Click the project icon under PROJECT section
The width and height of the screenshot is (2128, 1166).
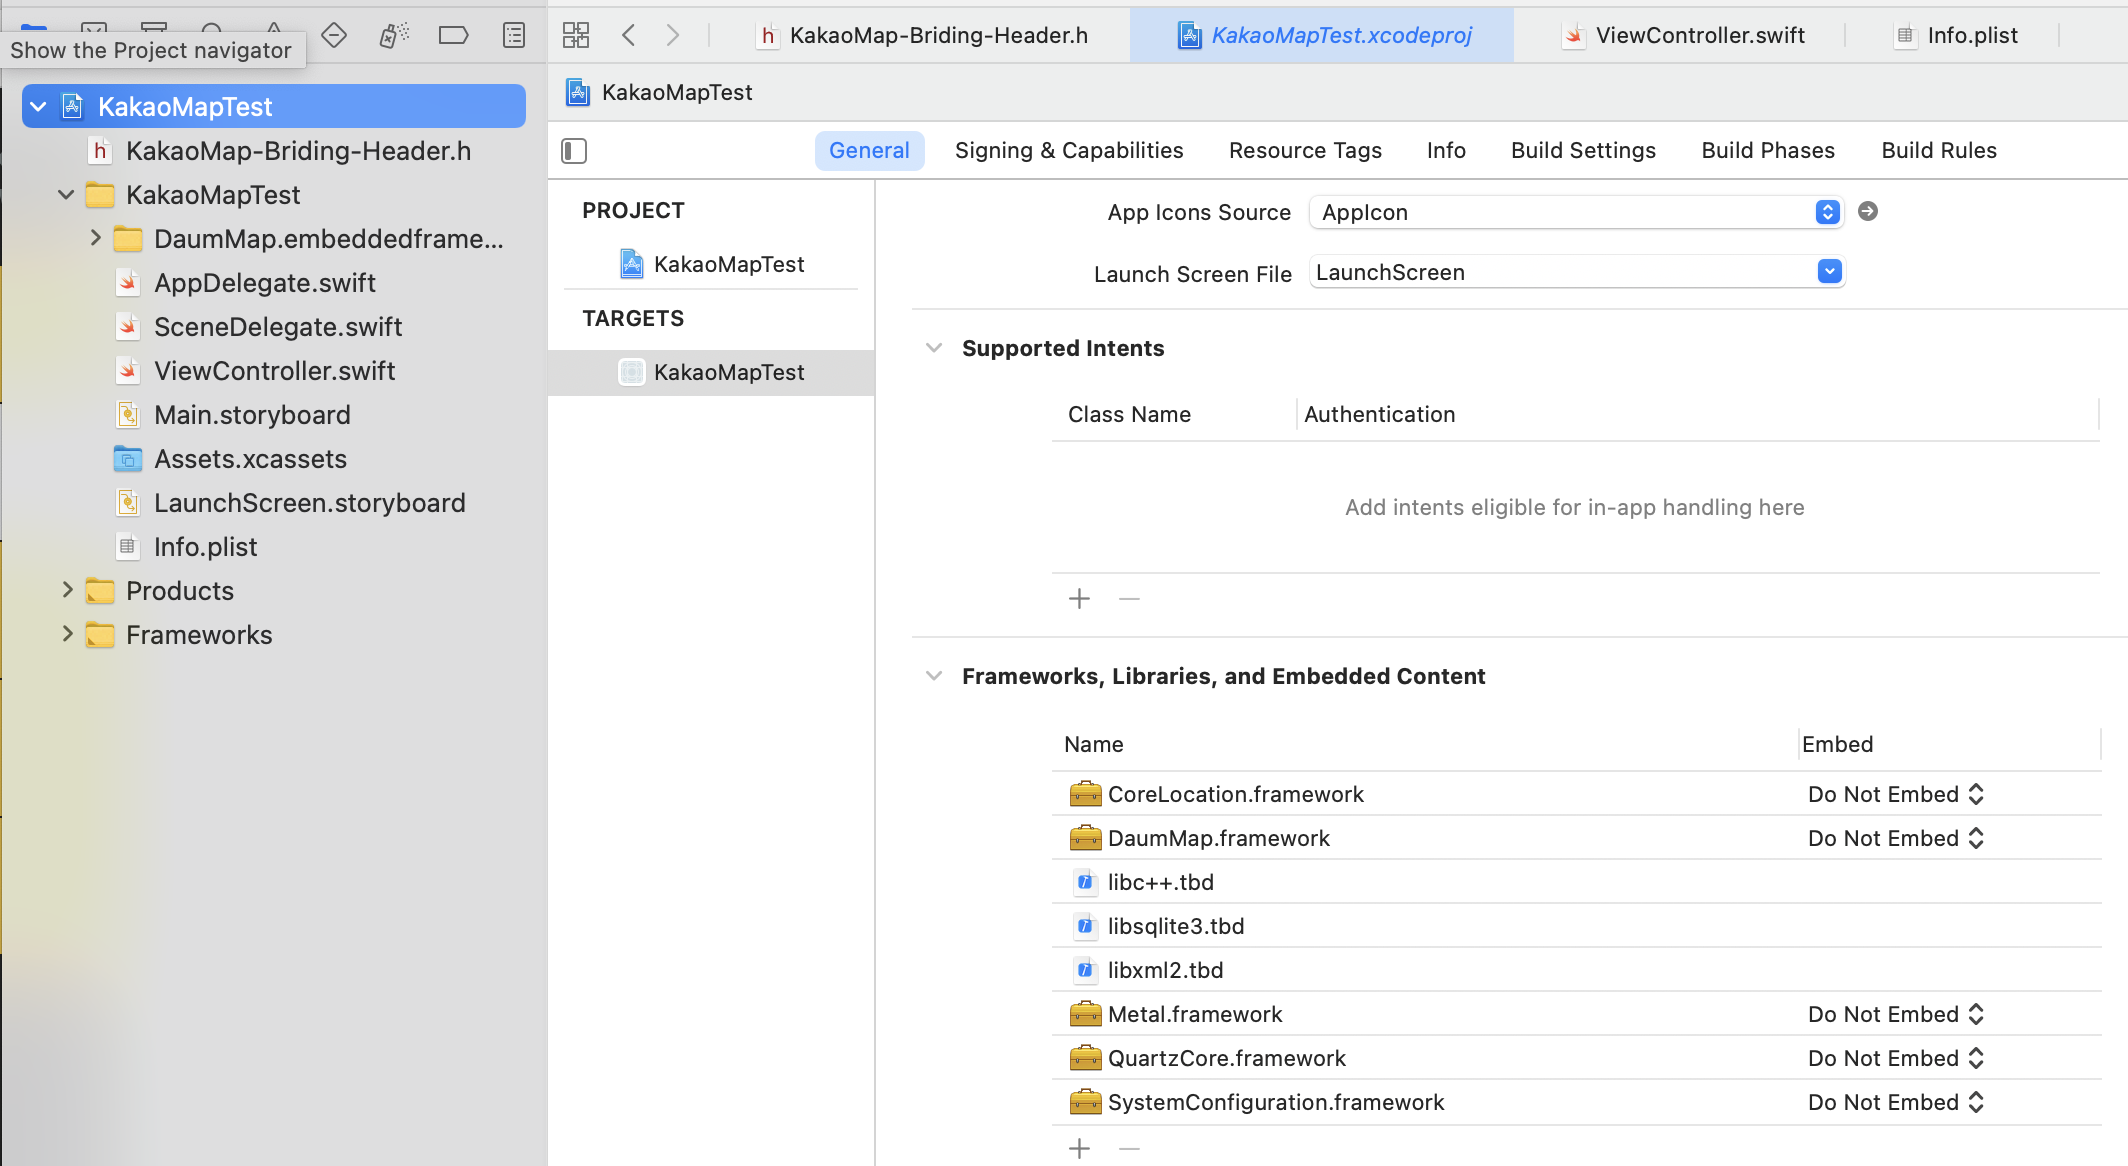tap(632, 264)
